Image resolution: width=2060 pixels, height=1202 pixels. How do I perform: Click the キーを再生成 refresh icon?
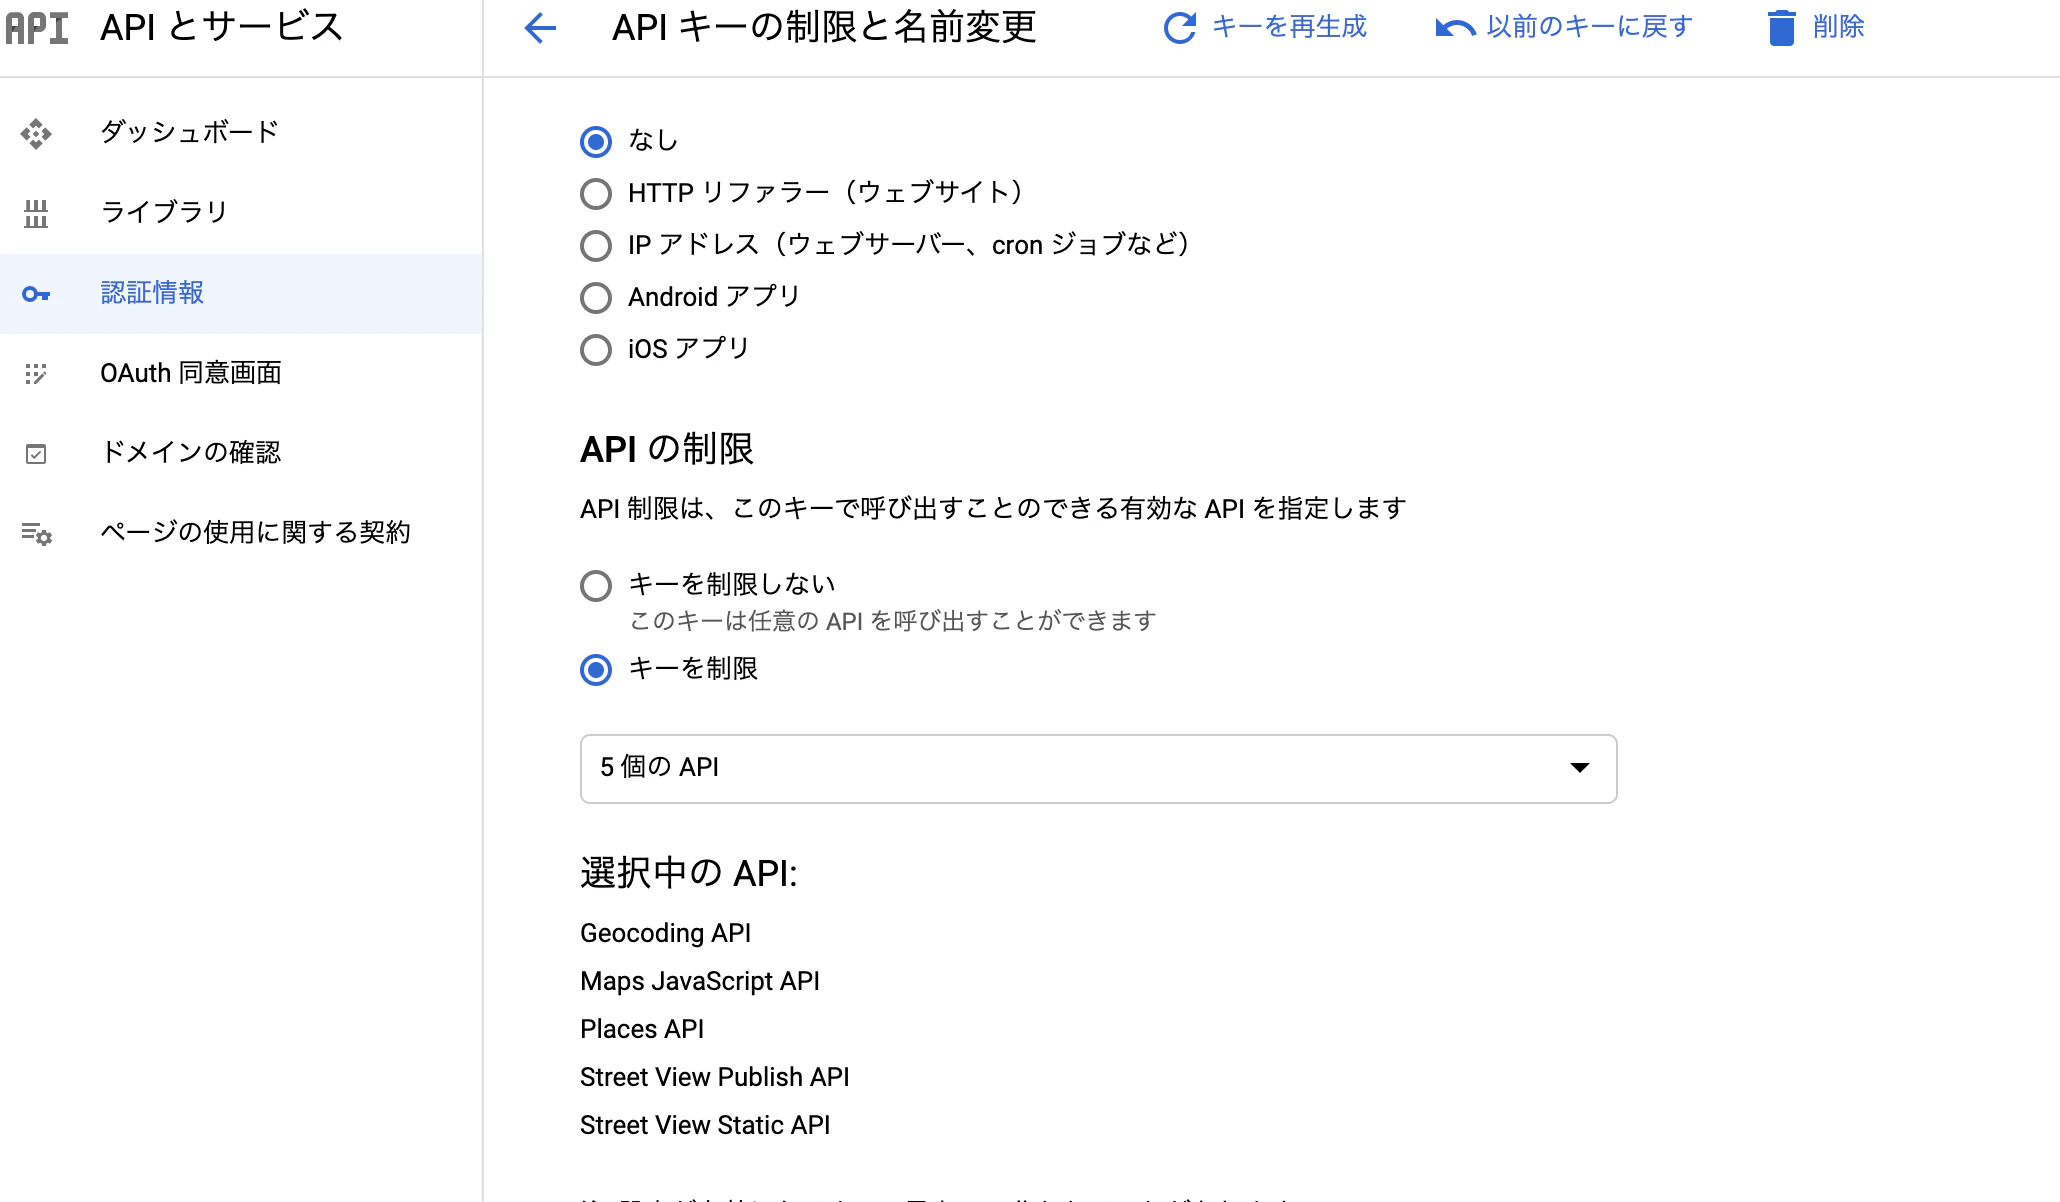tap(1180, 28)
